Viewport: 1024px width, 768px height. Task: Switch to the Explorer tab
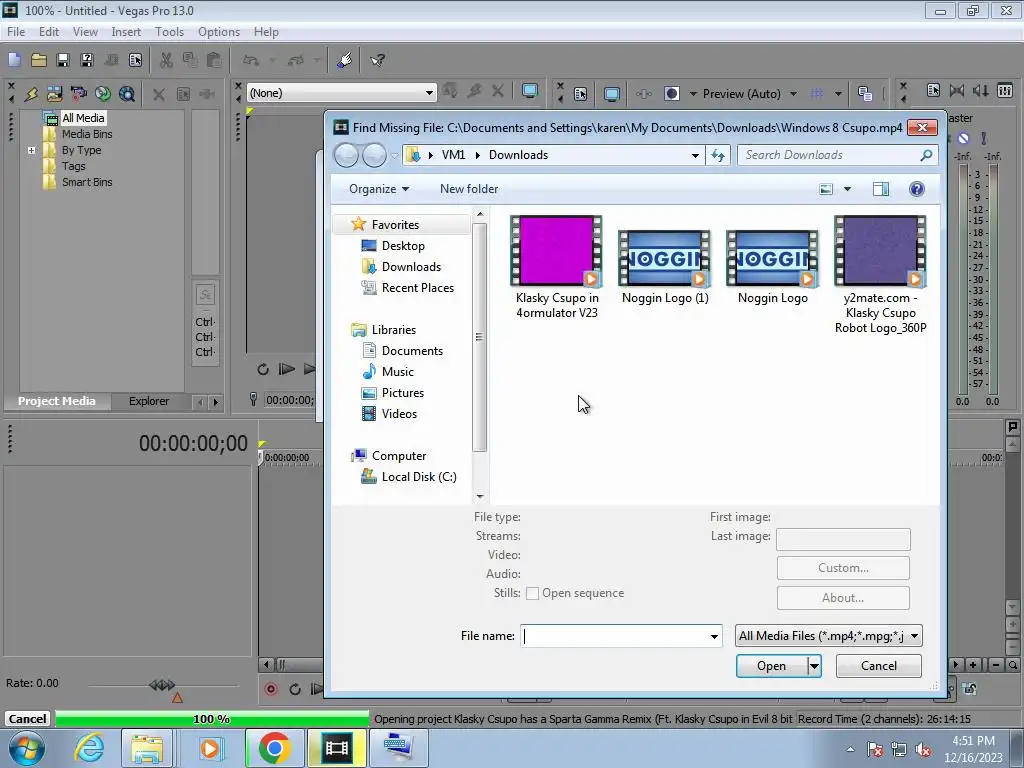pyautogui.click(x=148, y=402)
